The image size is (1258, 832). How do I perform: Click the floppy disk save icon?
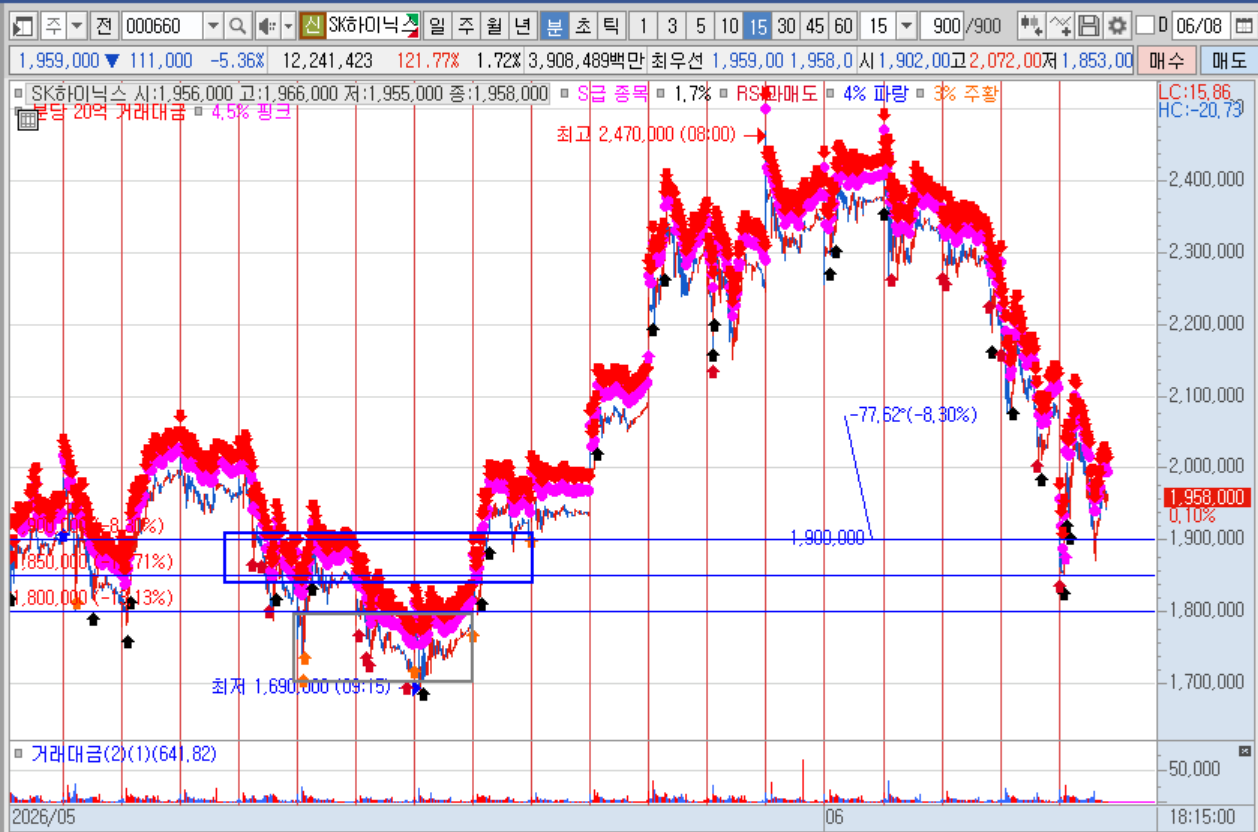click(x=1090, y=25)
